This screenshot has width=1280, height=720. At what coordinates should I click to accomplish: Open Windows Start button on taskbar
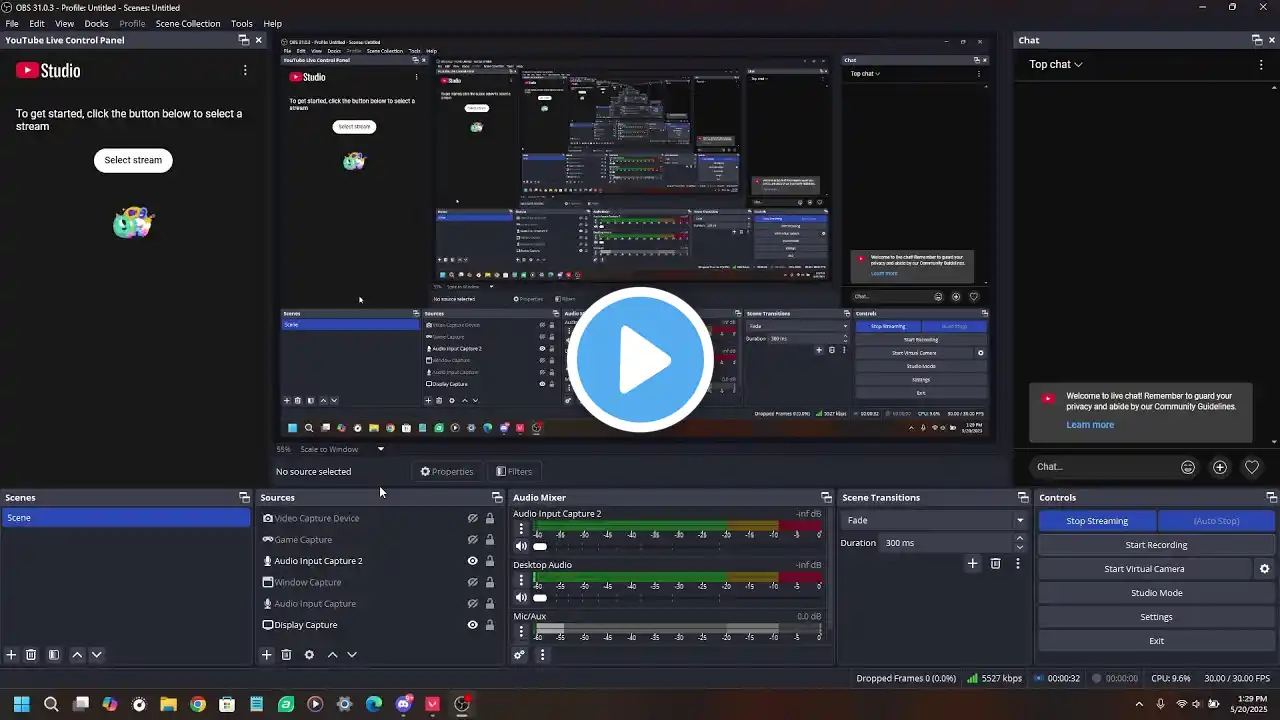[21, 704]
